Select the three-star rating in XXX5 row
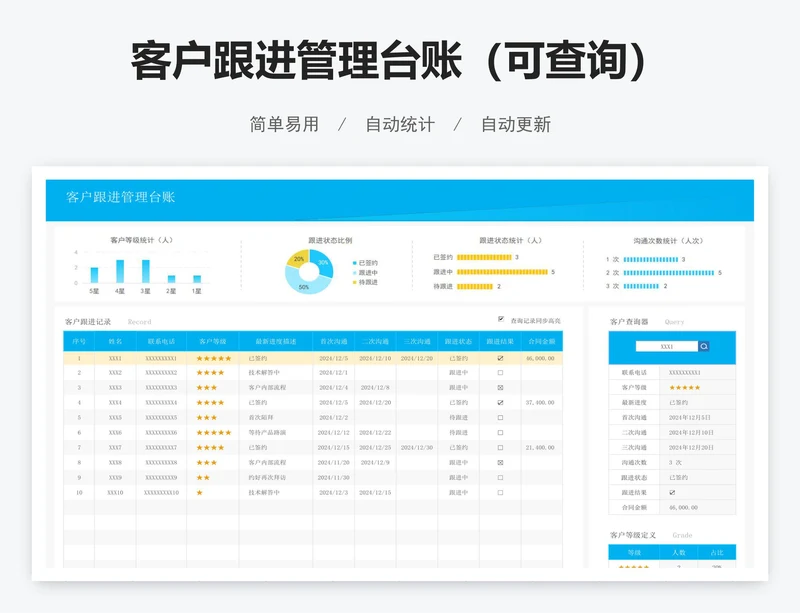The height and width of the screenshot is (613, 800). (x=207, y=418)
